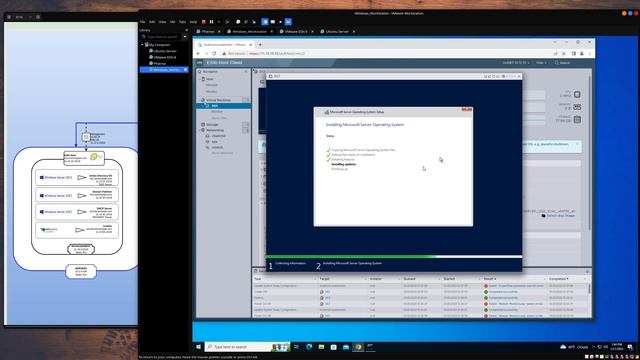Click the browser address bar URL

click(277, 53)
